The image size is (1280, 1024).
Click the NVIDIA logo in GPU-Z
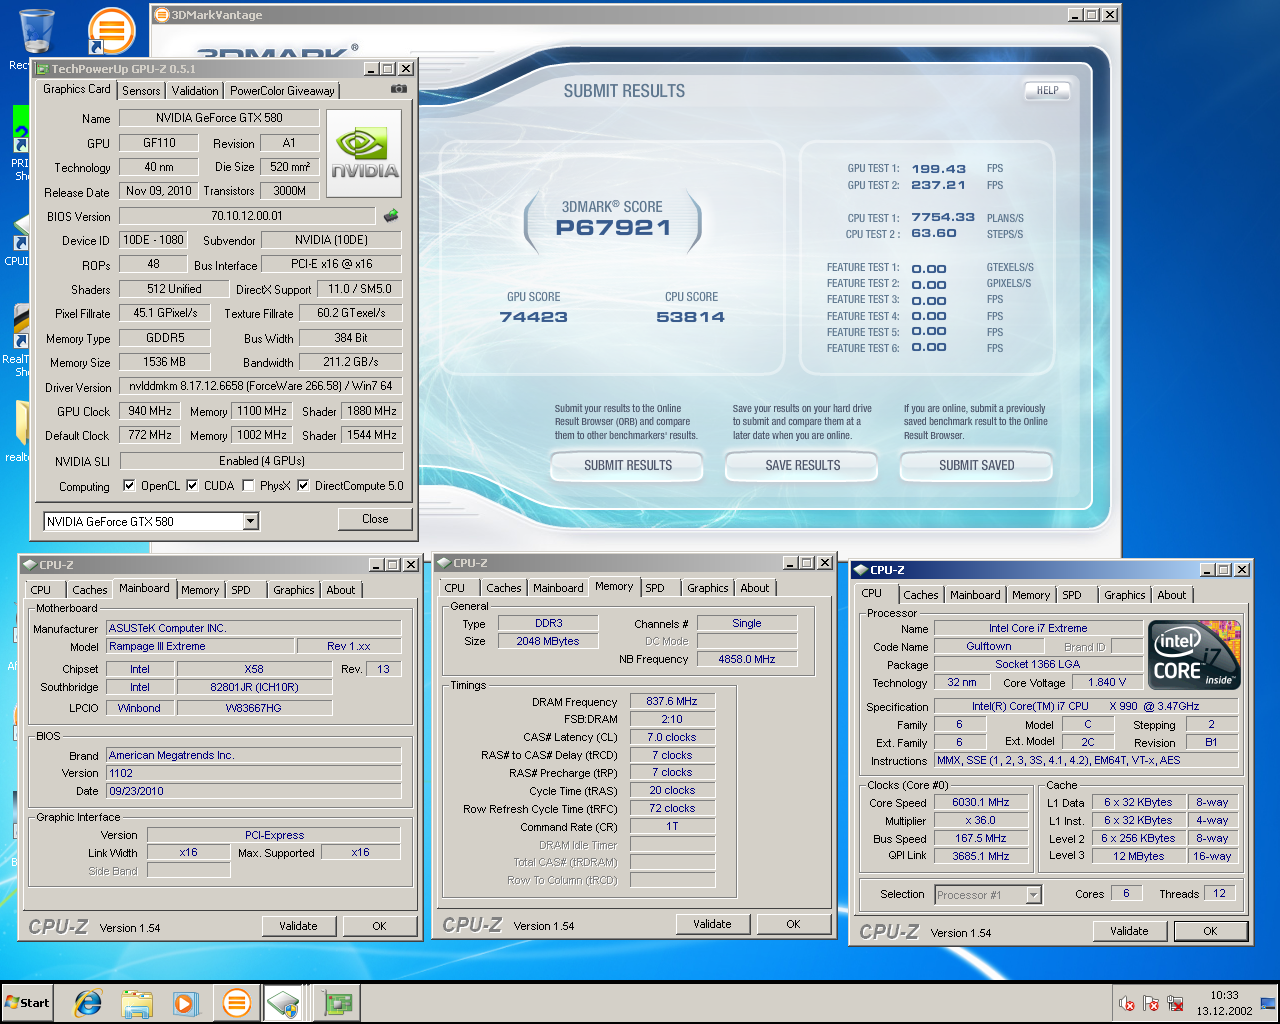click(365, 155)
